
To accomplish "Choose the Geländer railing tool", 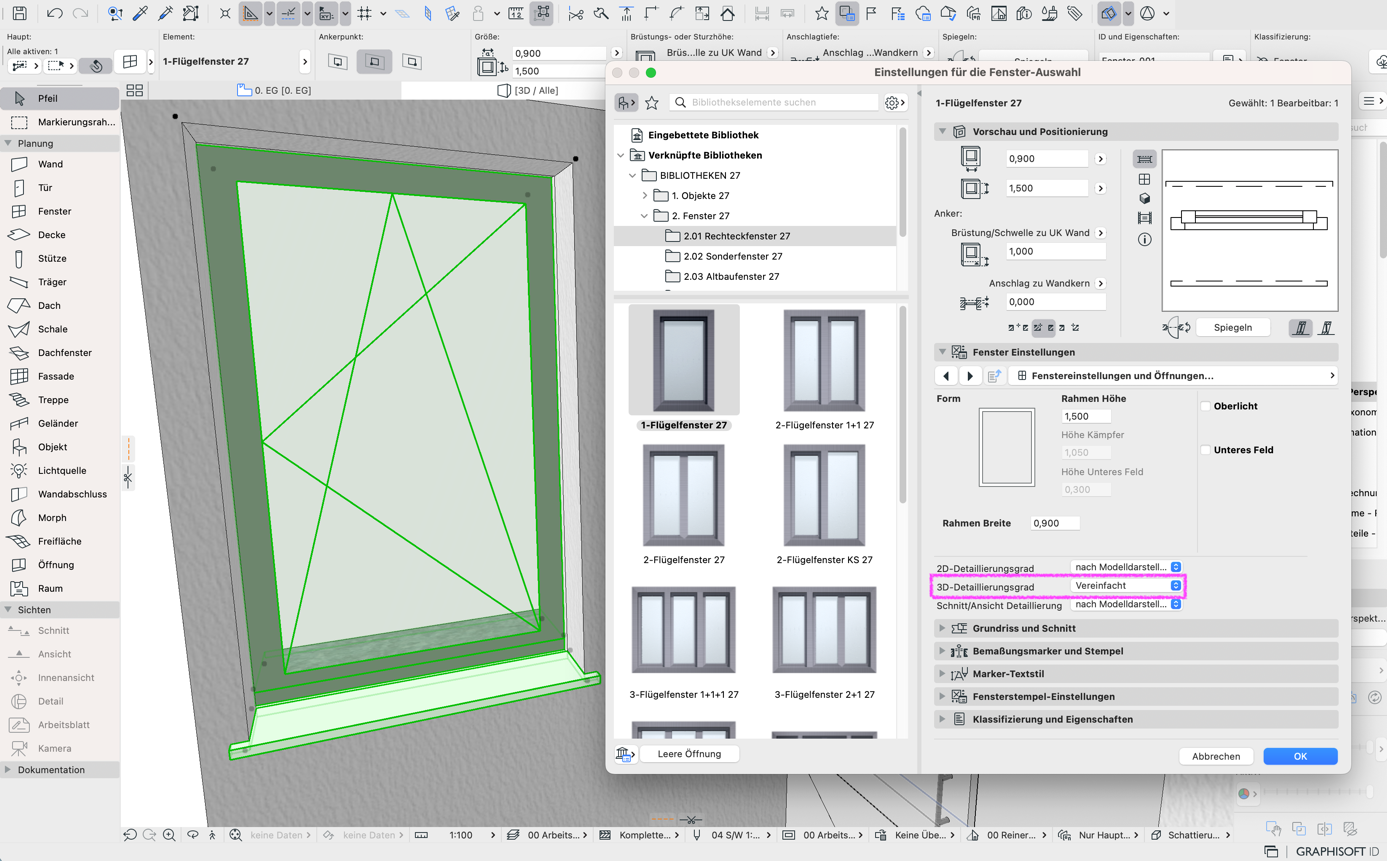I will [x=60, y=423].
